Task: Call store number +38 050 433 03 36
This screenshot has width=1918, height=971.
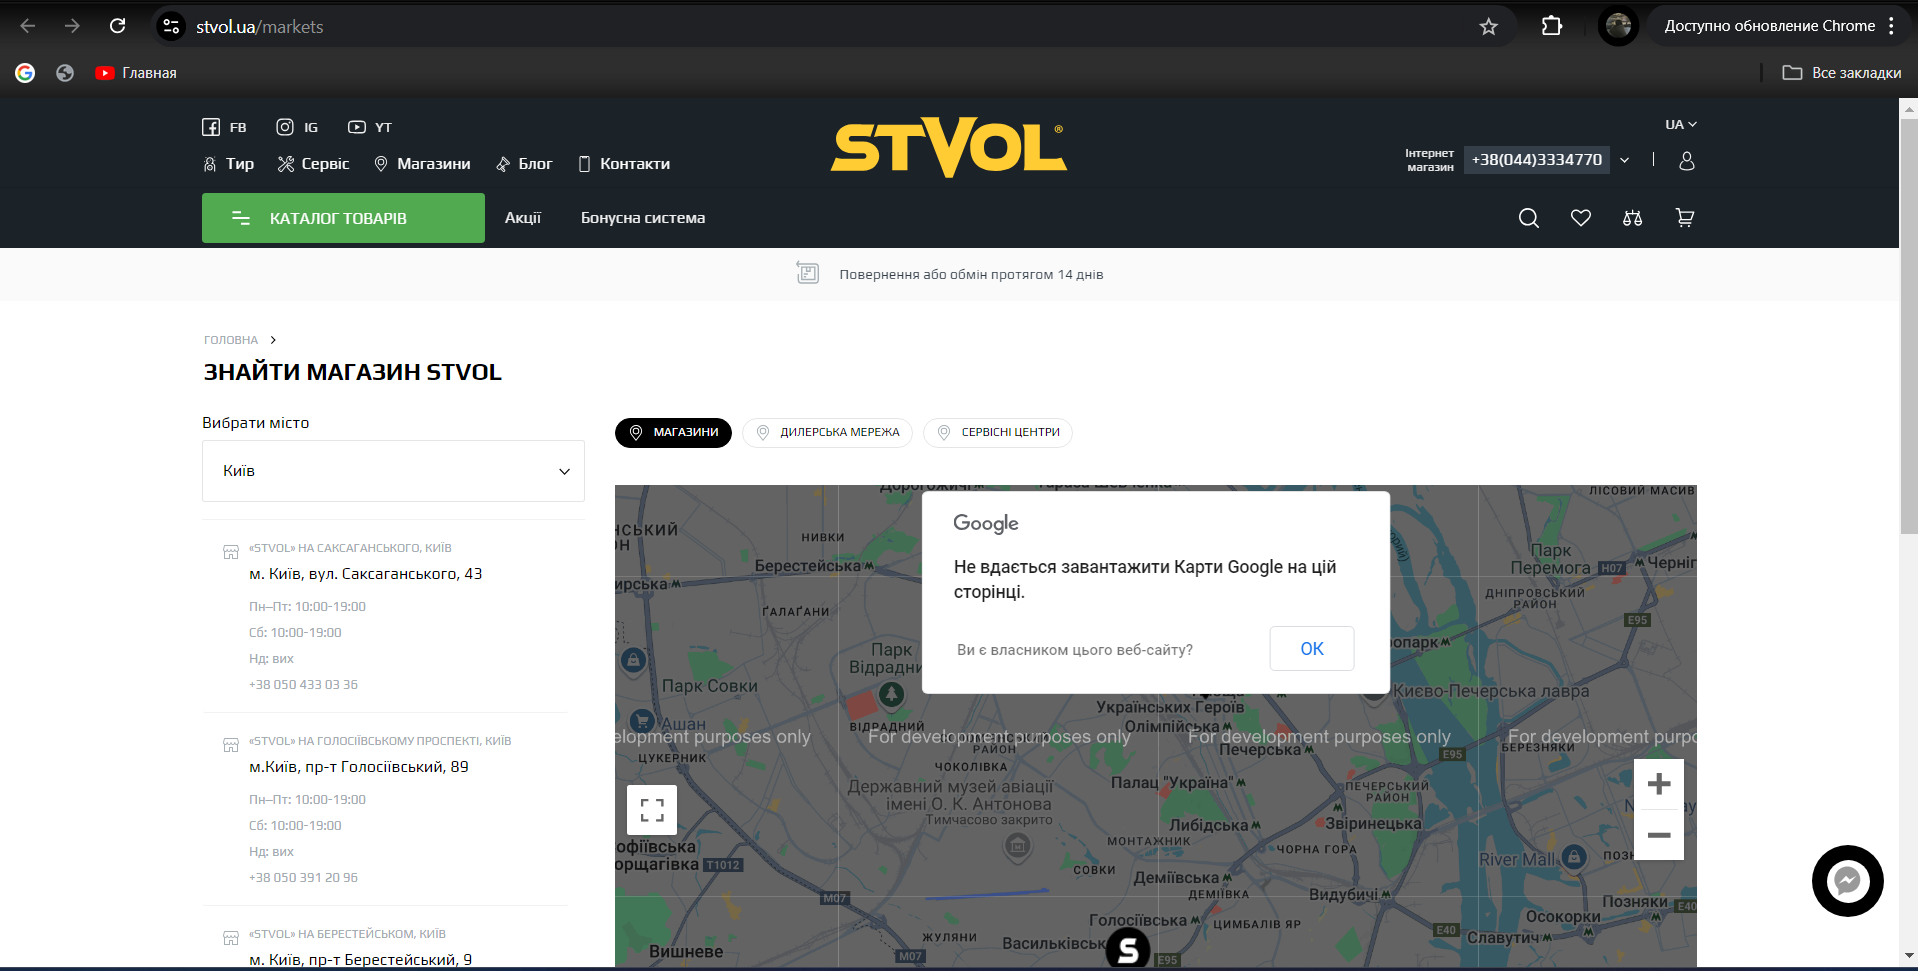Action: (303, 685)
